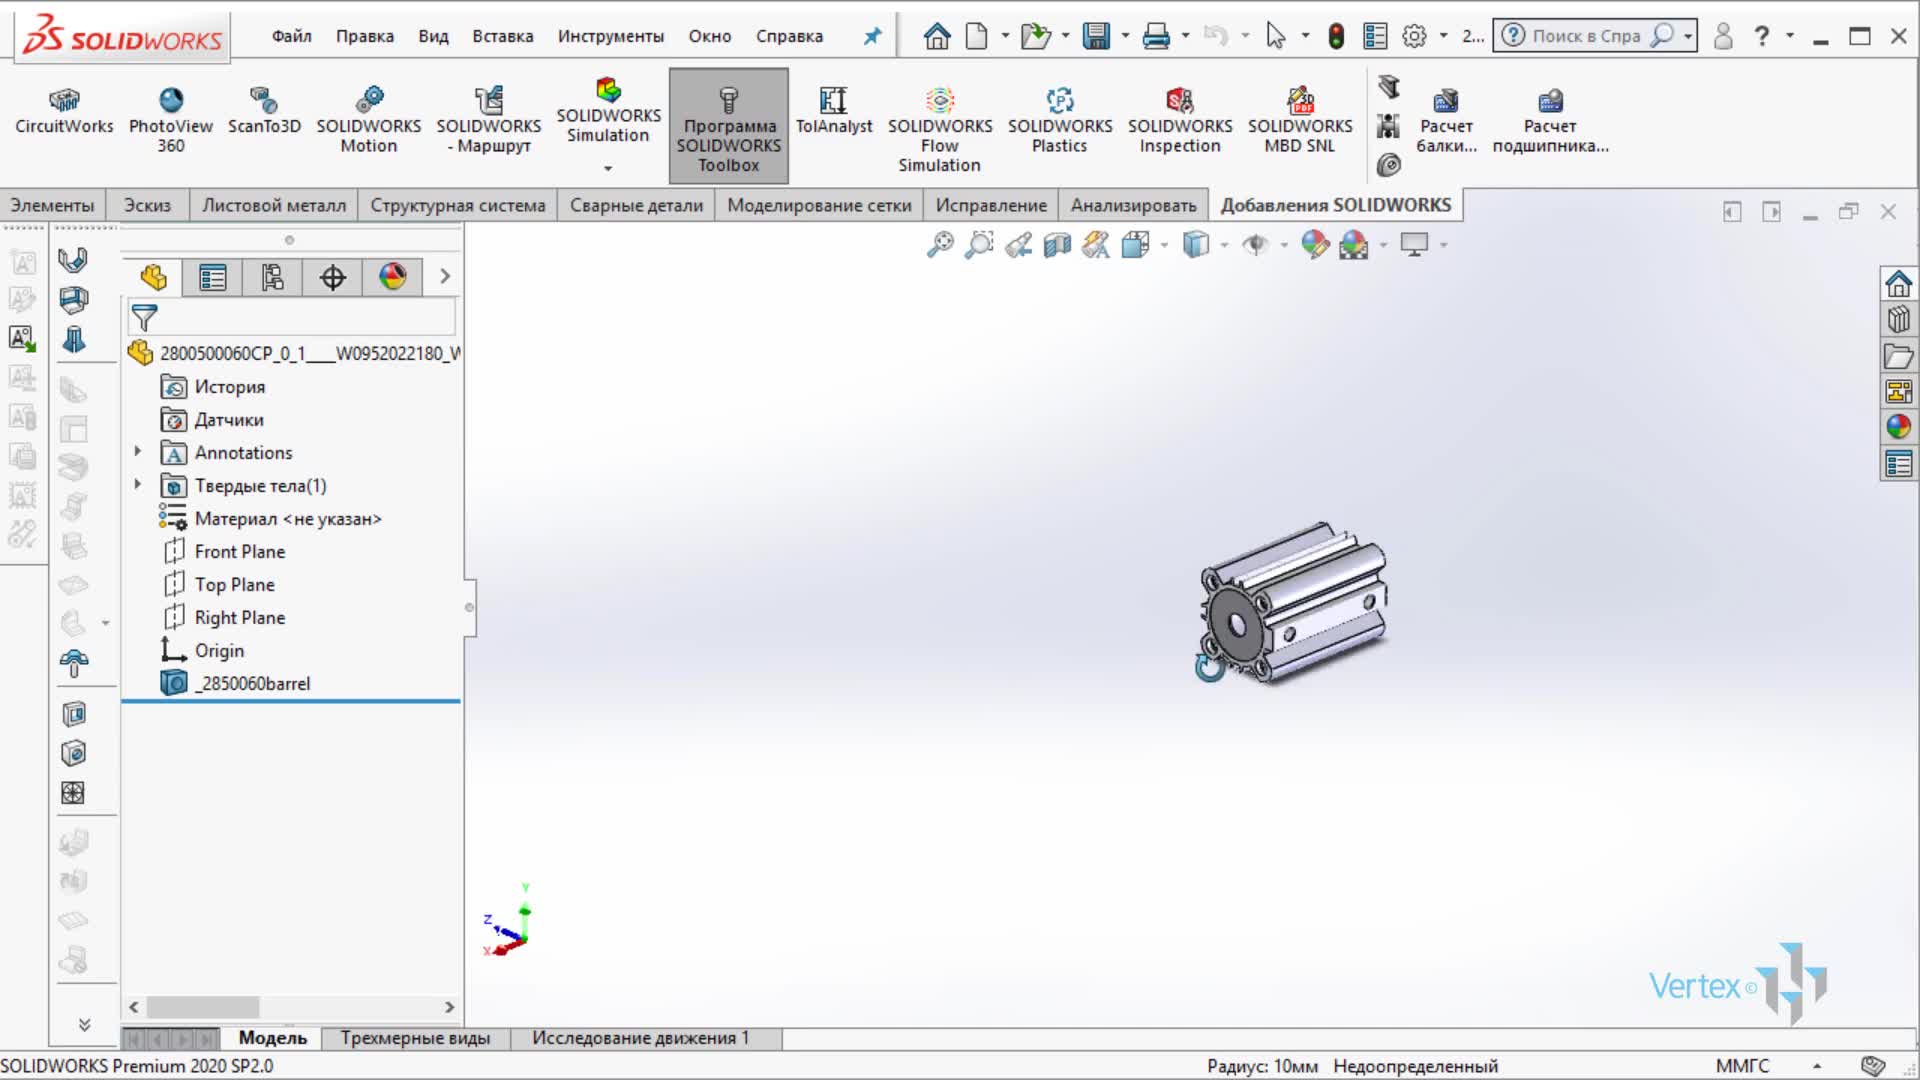Enable SOLIDWORKS Flow Simulation add-in
The height and width of the screenshot is (1080, 1920).
[x=940, y=130]
